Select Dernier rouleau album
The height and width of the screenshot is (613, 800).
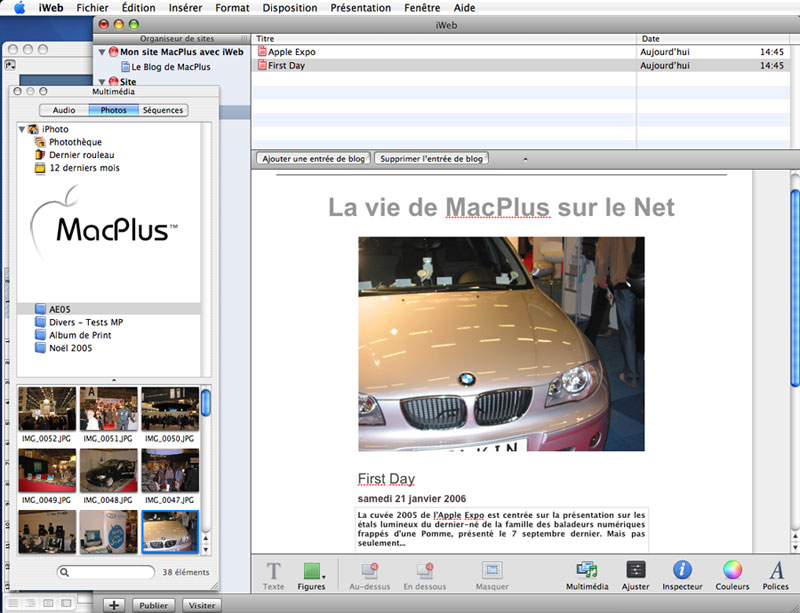coord(81,155)
